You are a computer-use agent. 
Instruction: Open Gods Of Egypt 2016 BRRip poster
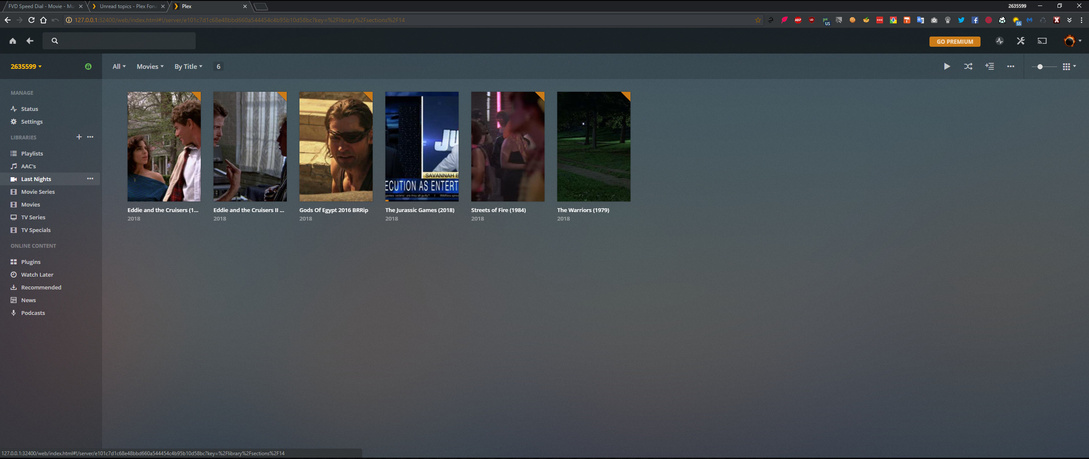336,147
